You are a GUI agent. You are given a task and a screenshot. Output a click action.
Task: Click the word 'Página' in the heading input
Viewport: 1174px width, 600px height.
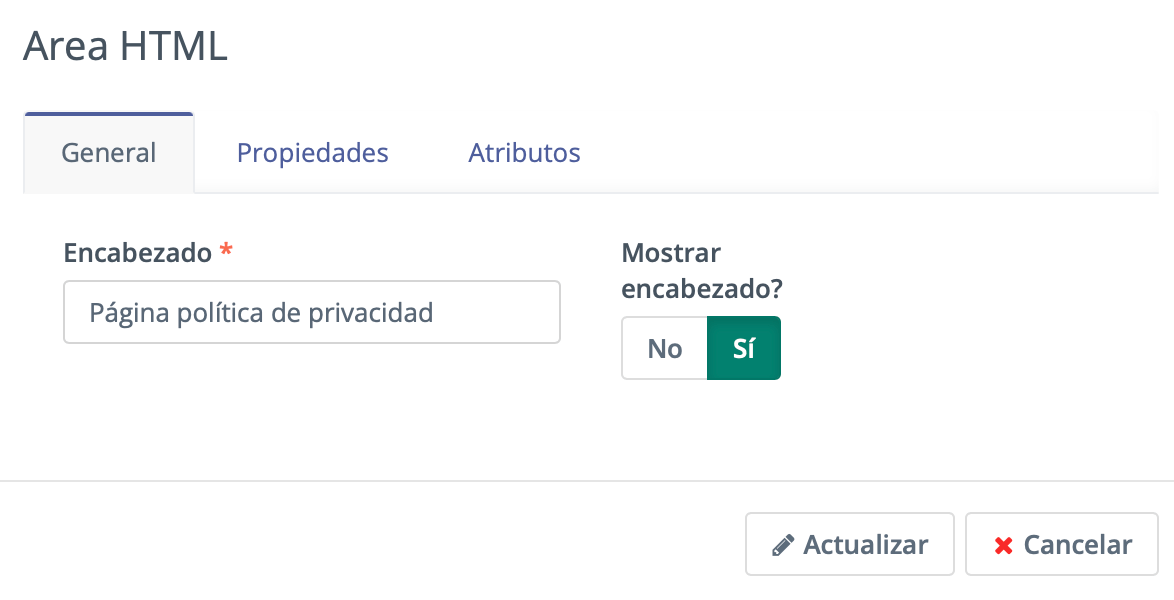(130, 313)
